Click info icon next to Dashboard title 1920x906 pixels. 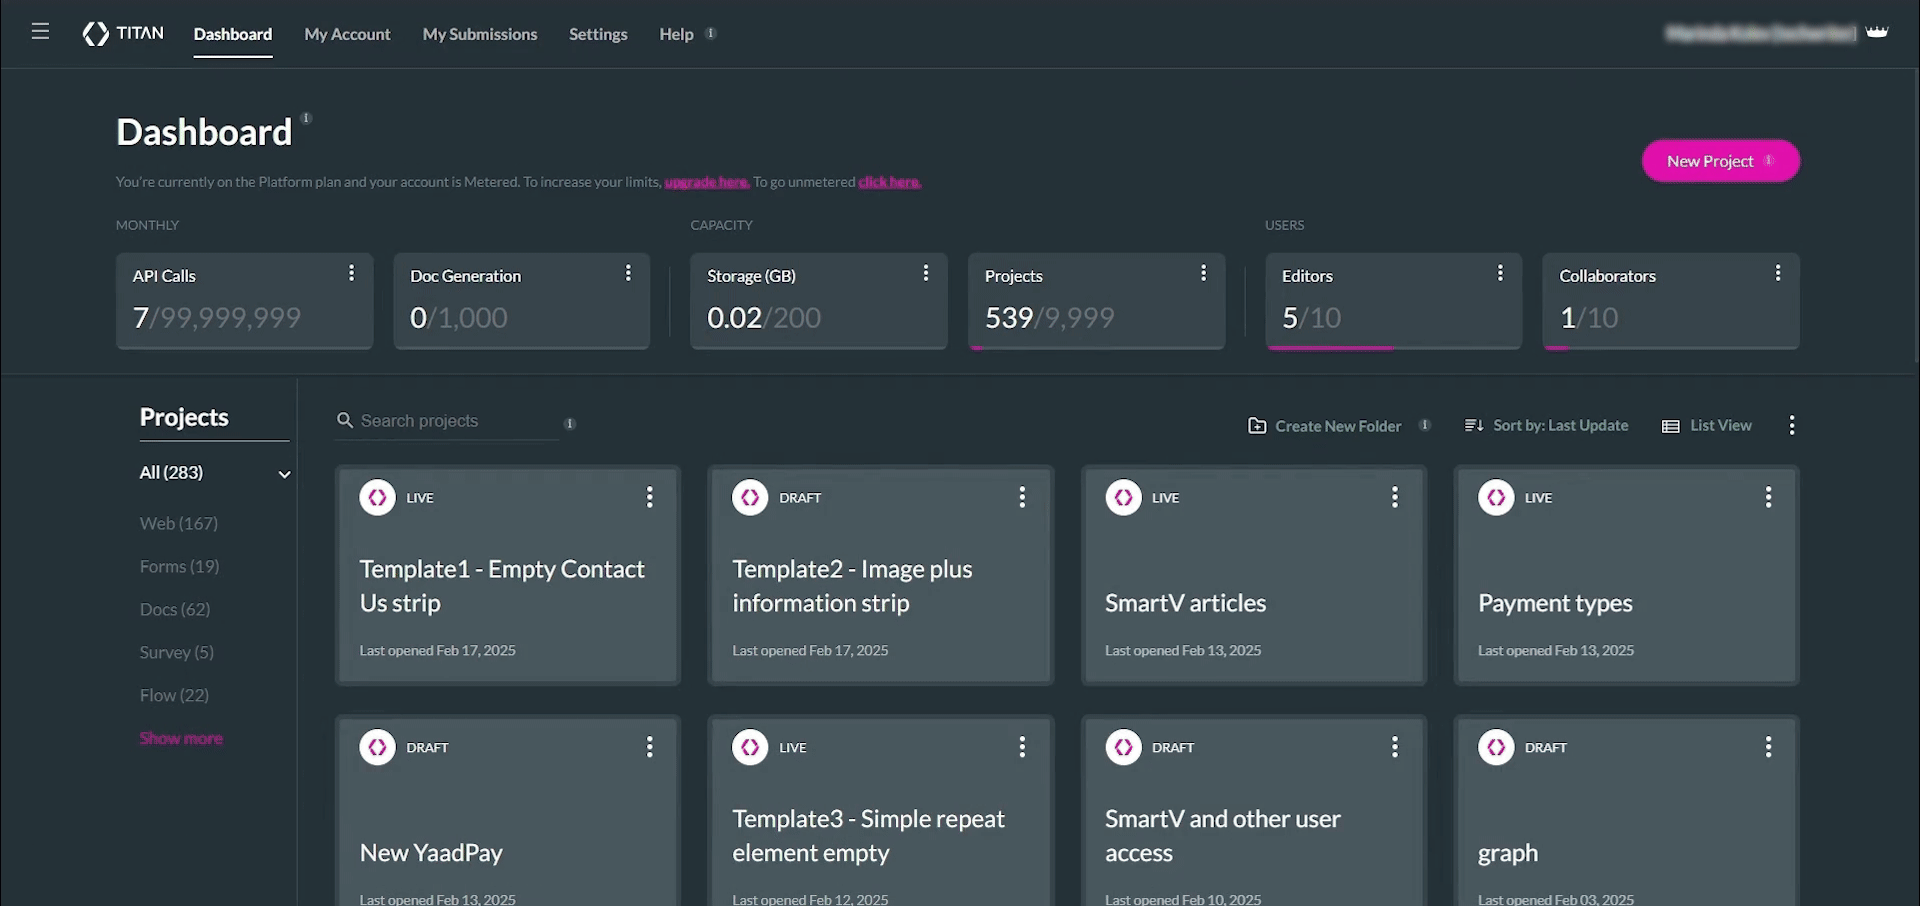pos(307,118)
